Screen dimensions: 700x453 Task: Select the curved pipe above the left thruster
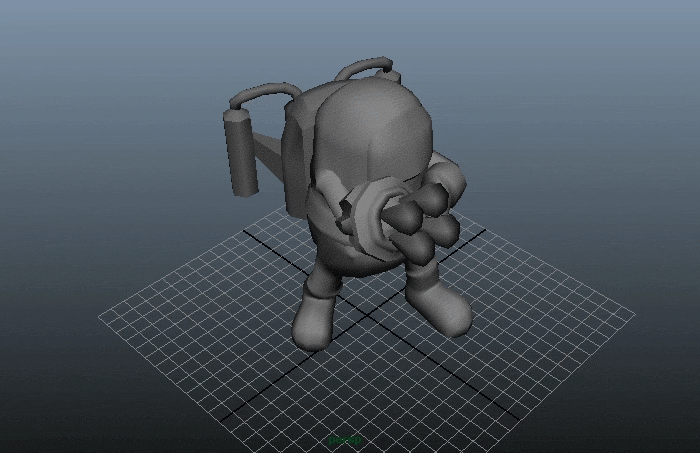point(262,95)
